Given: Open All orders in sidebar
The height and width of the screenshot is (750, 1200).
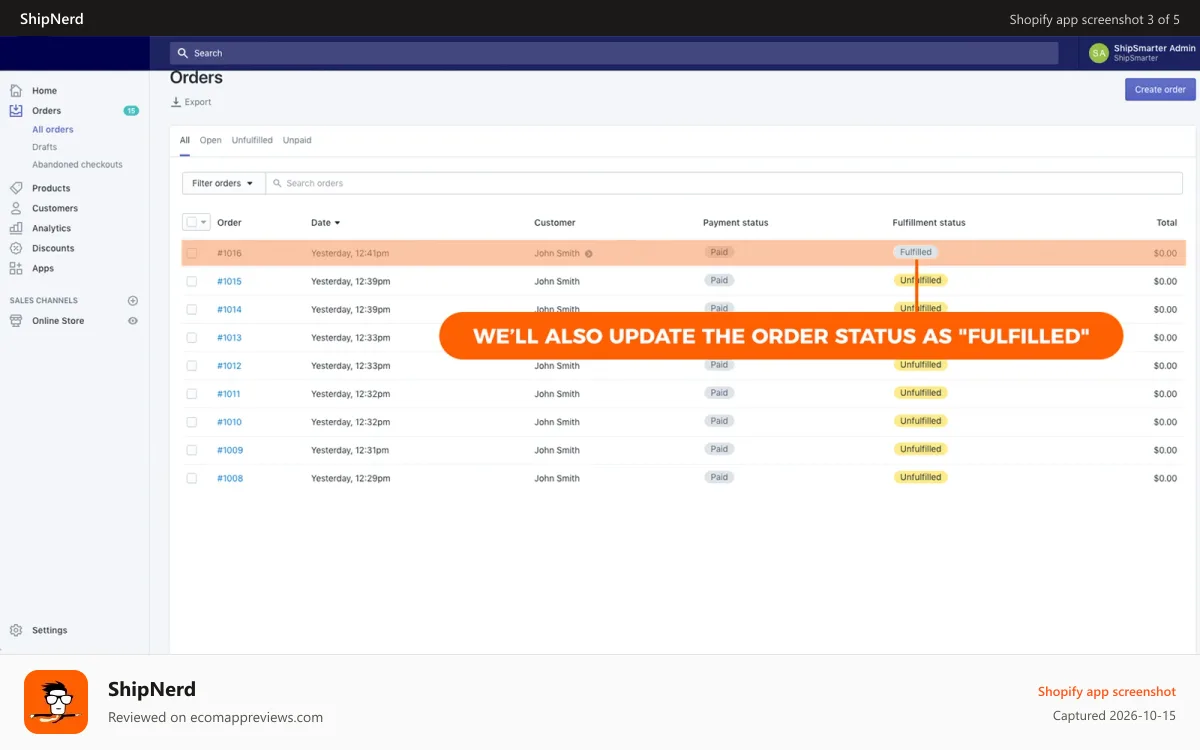Looking at the screenshot, I should click(x=53, y=129).
